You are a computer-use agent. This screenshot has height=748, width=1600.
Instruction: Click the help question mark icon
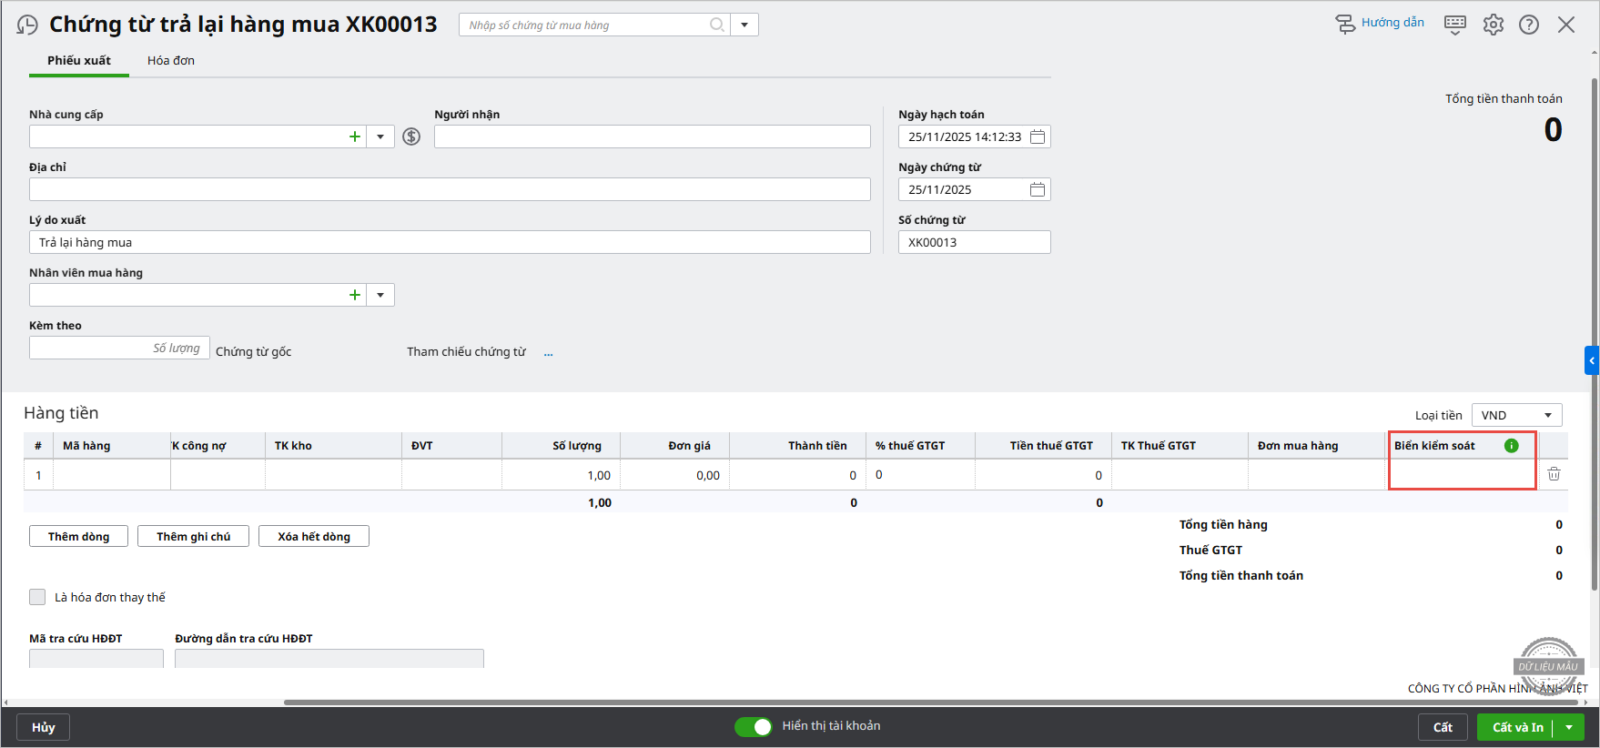coord(1529,25)
